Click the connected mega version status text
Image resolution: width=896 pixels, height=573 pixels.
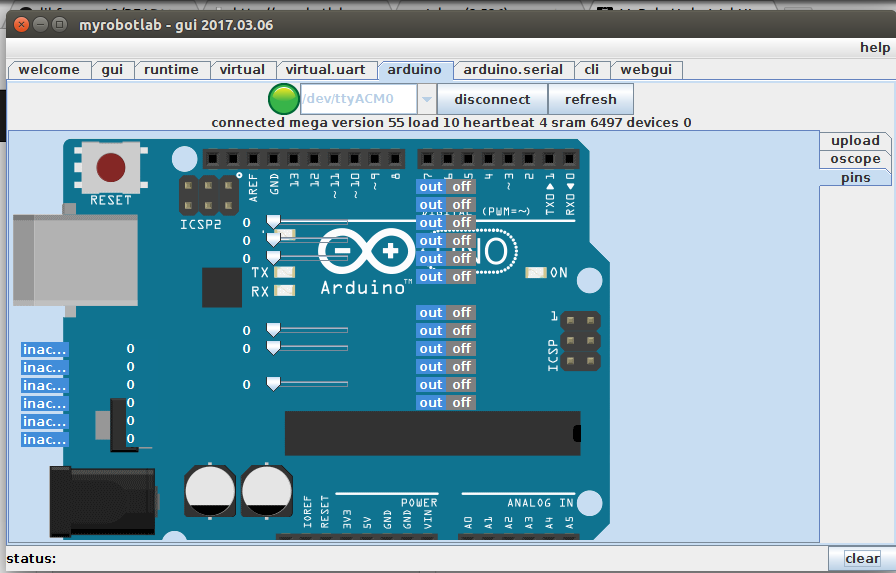click(451, 123)
